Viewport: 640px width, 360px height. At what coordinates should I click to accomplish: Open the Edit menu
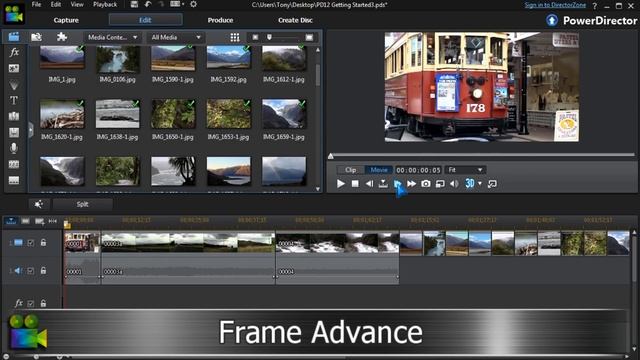pyautogui.click(x=56, y=4)
